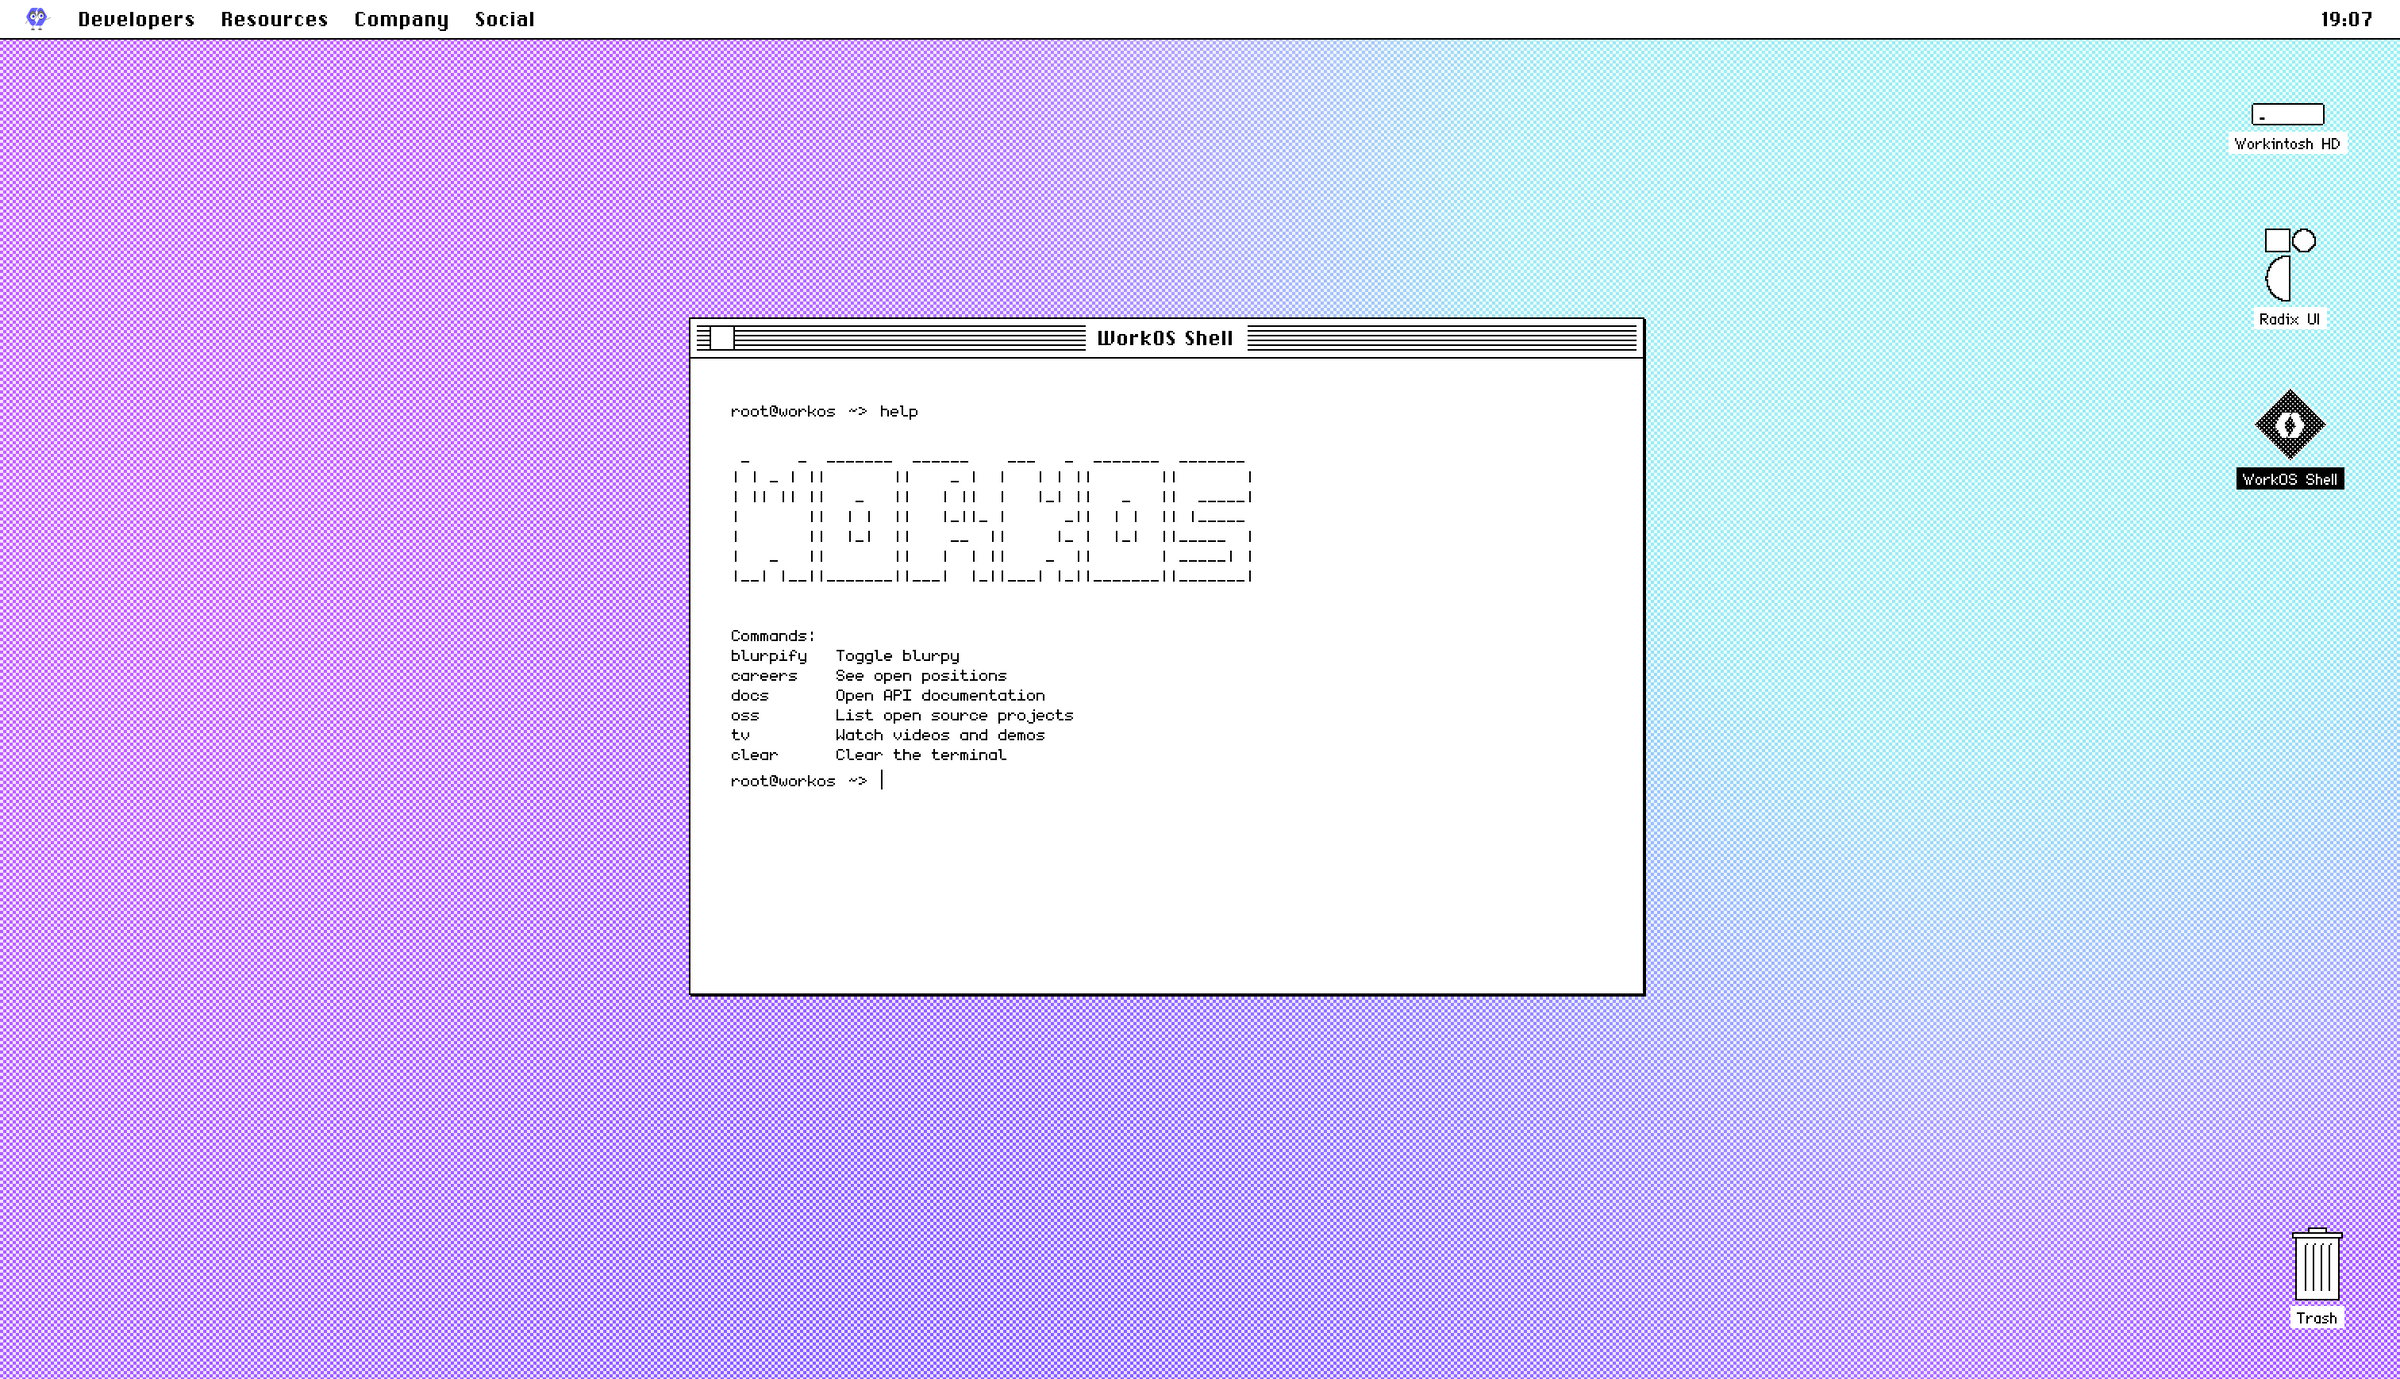Open the Resources menu

(274, 19)
